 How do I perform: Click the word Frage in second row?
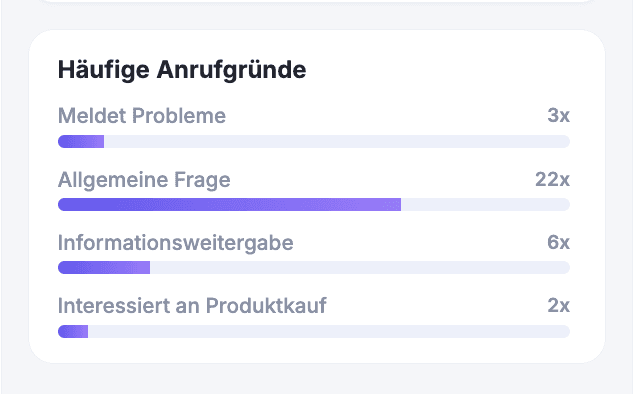(202, 180)
